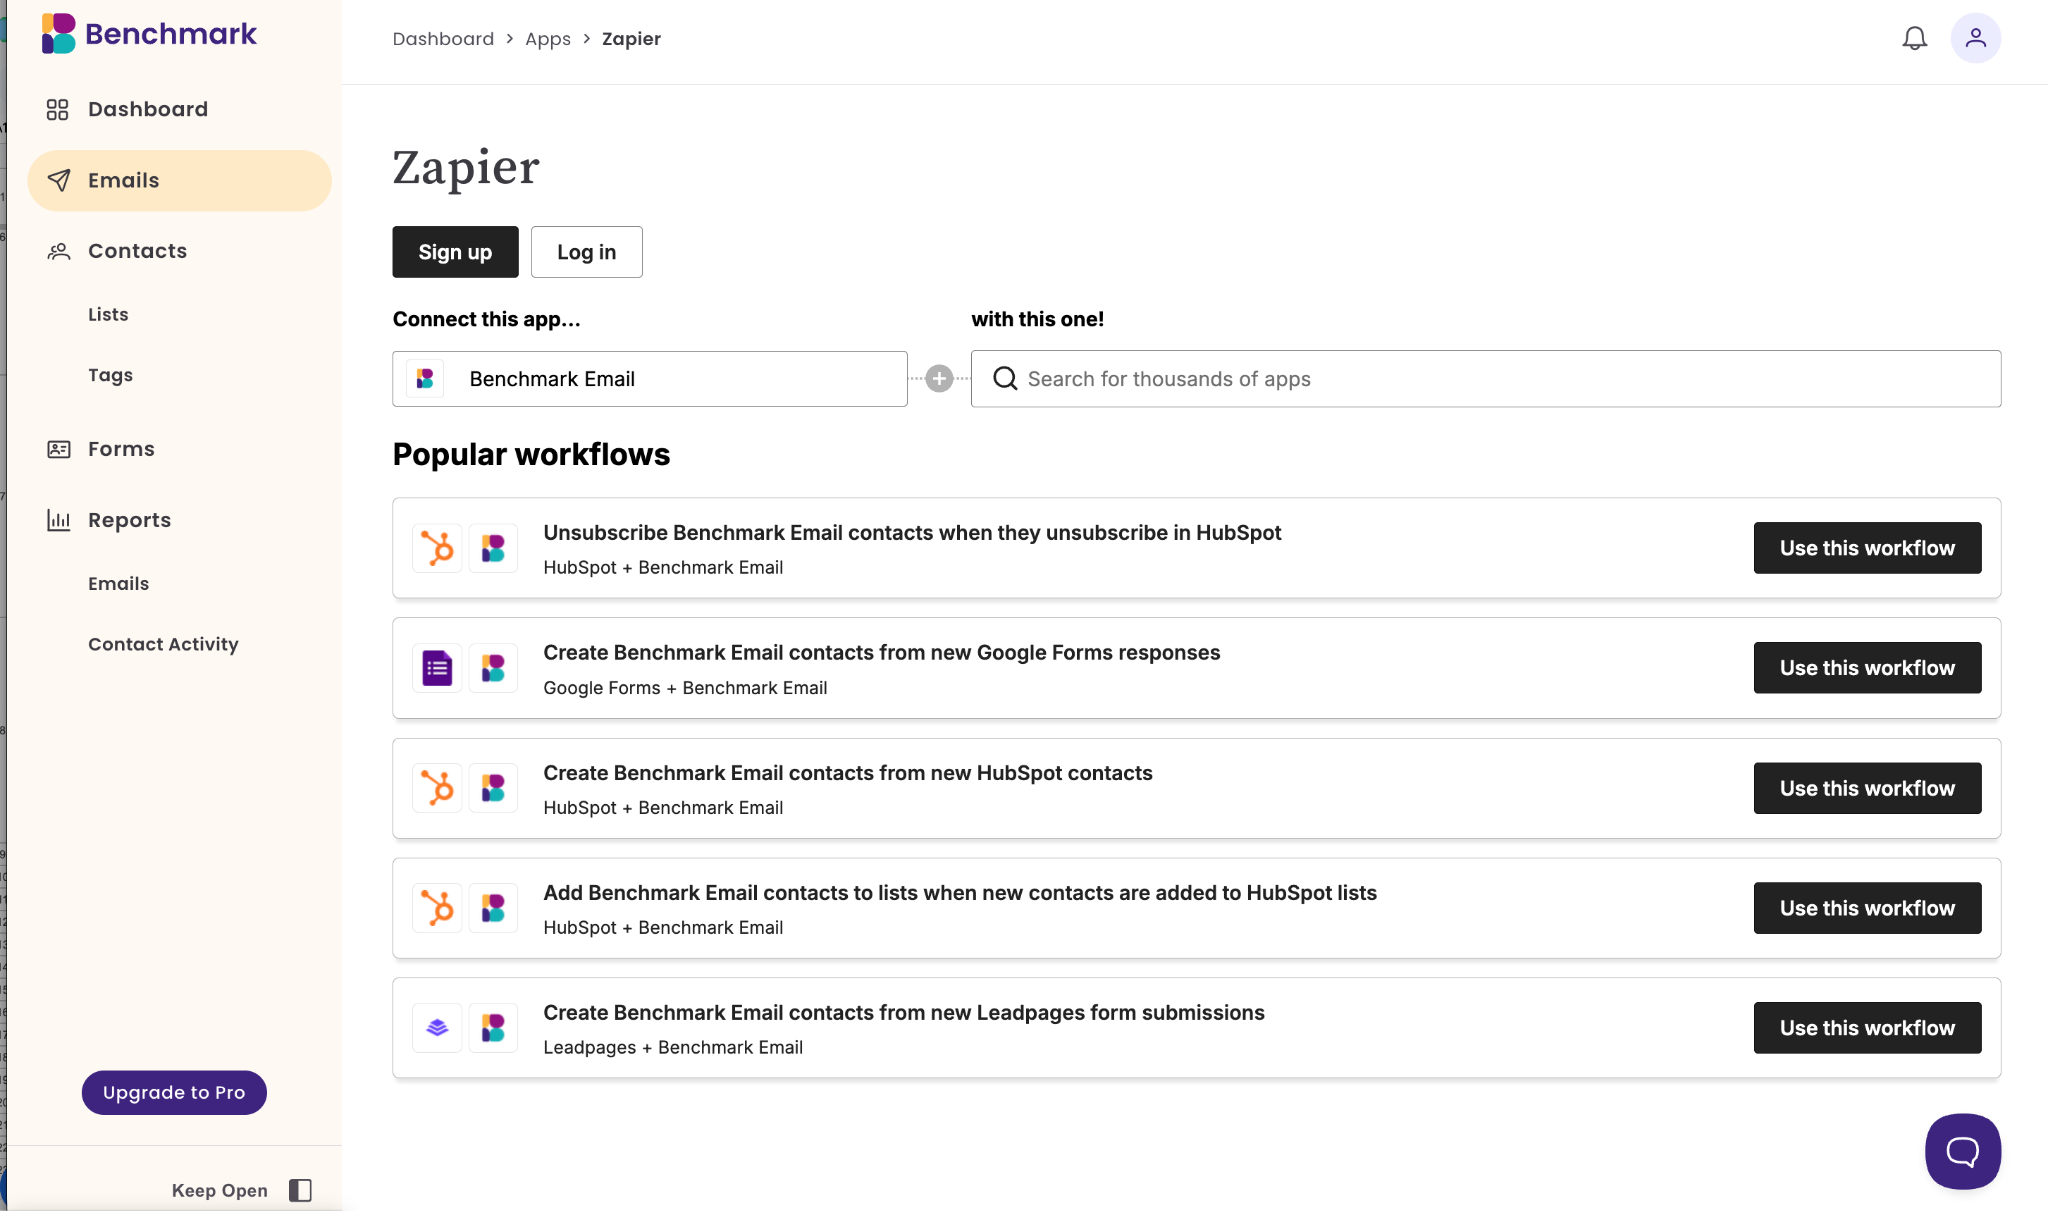Open the user profile avatar menu
The height and width of the screenshot is (1211, 2048).
[1975, 38]
